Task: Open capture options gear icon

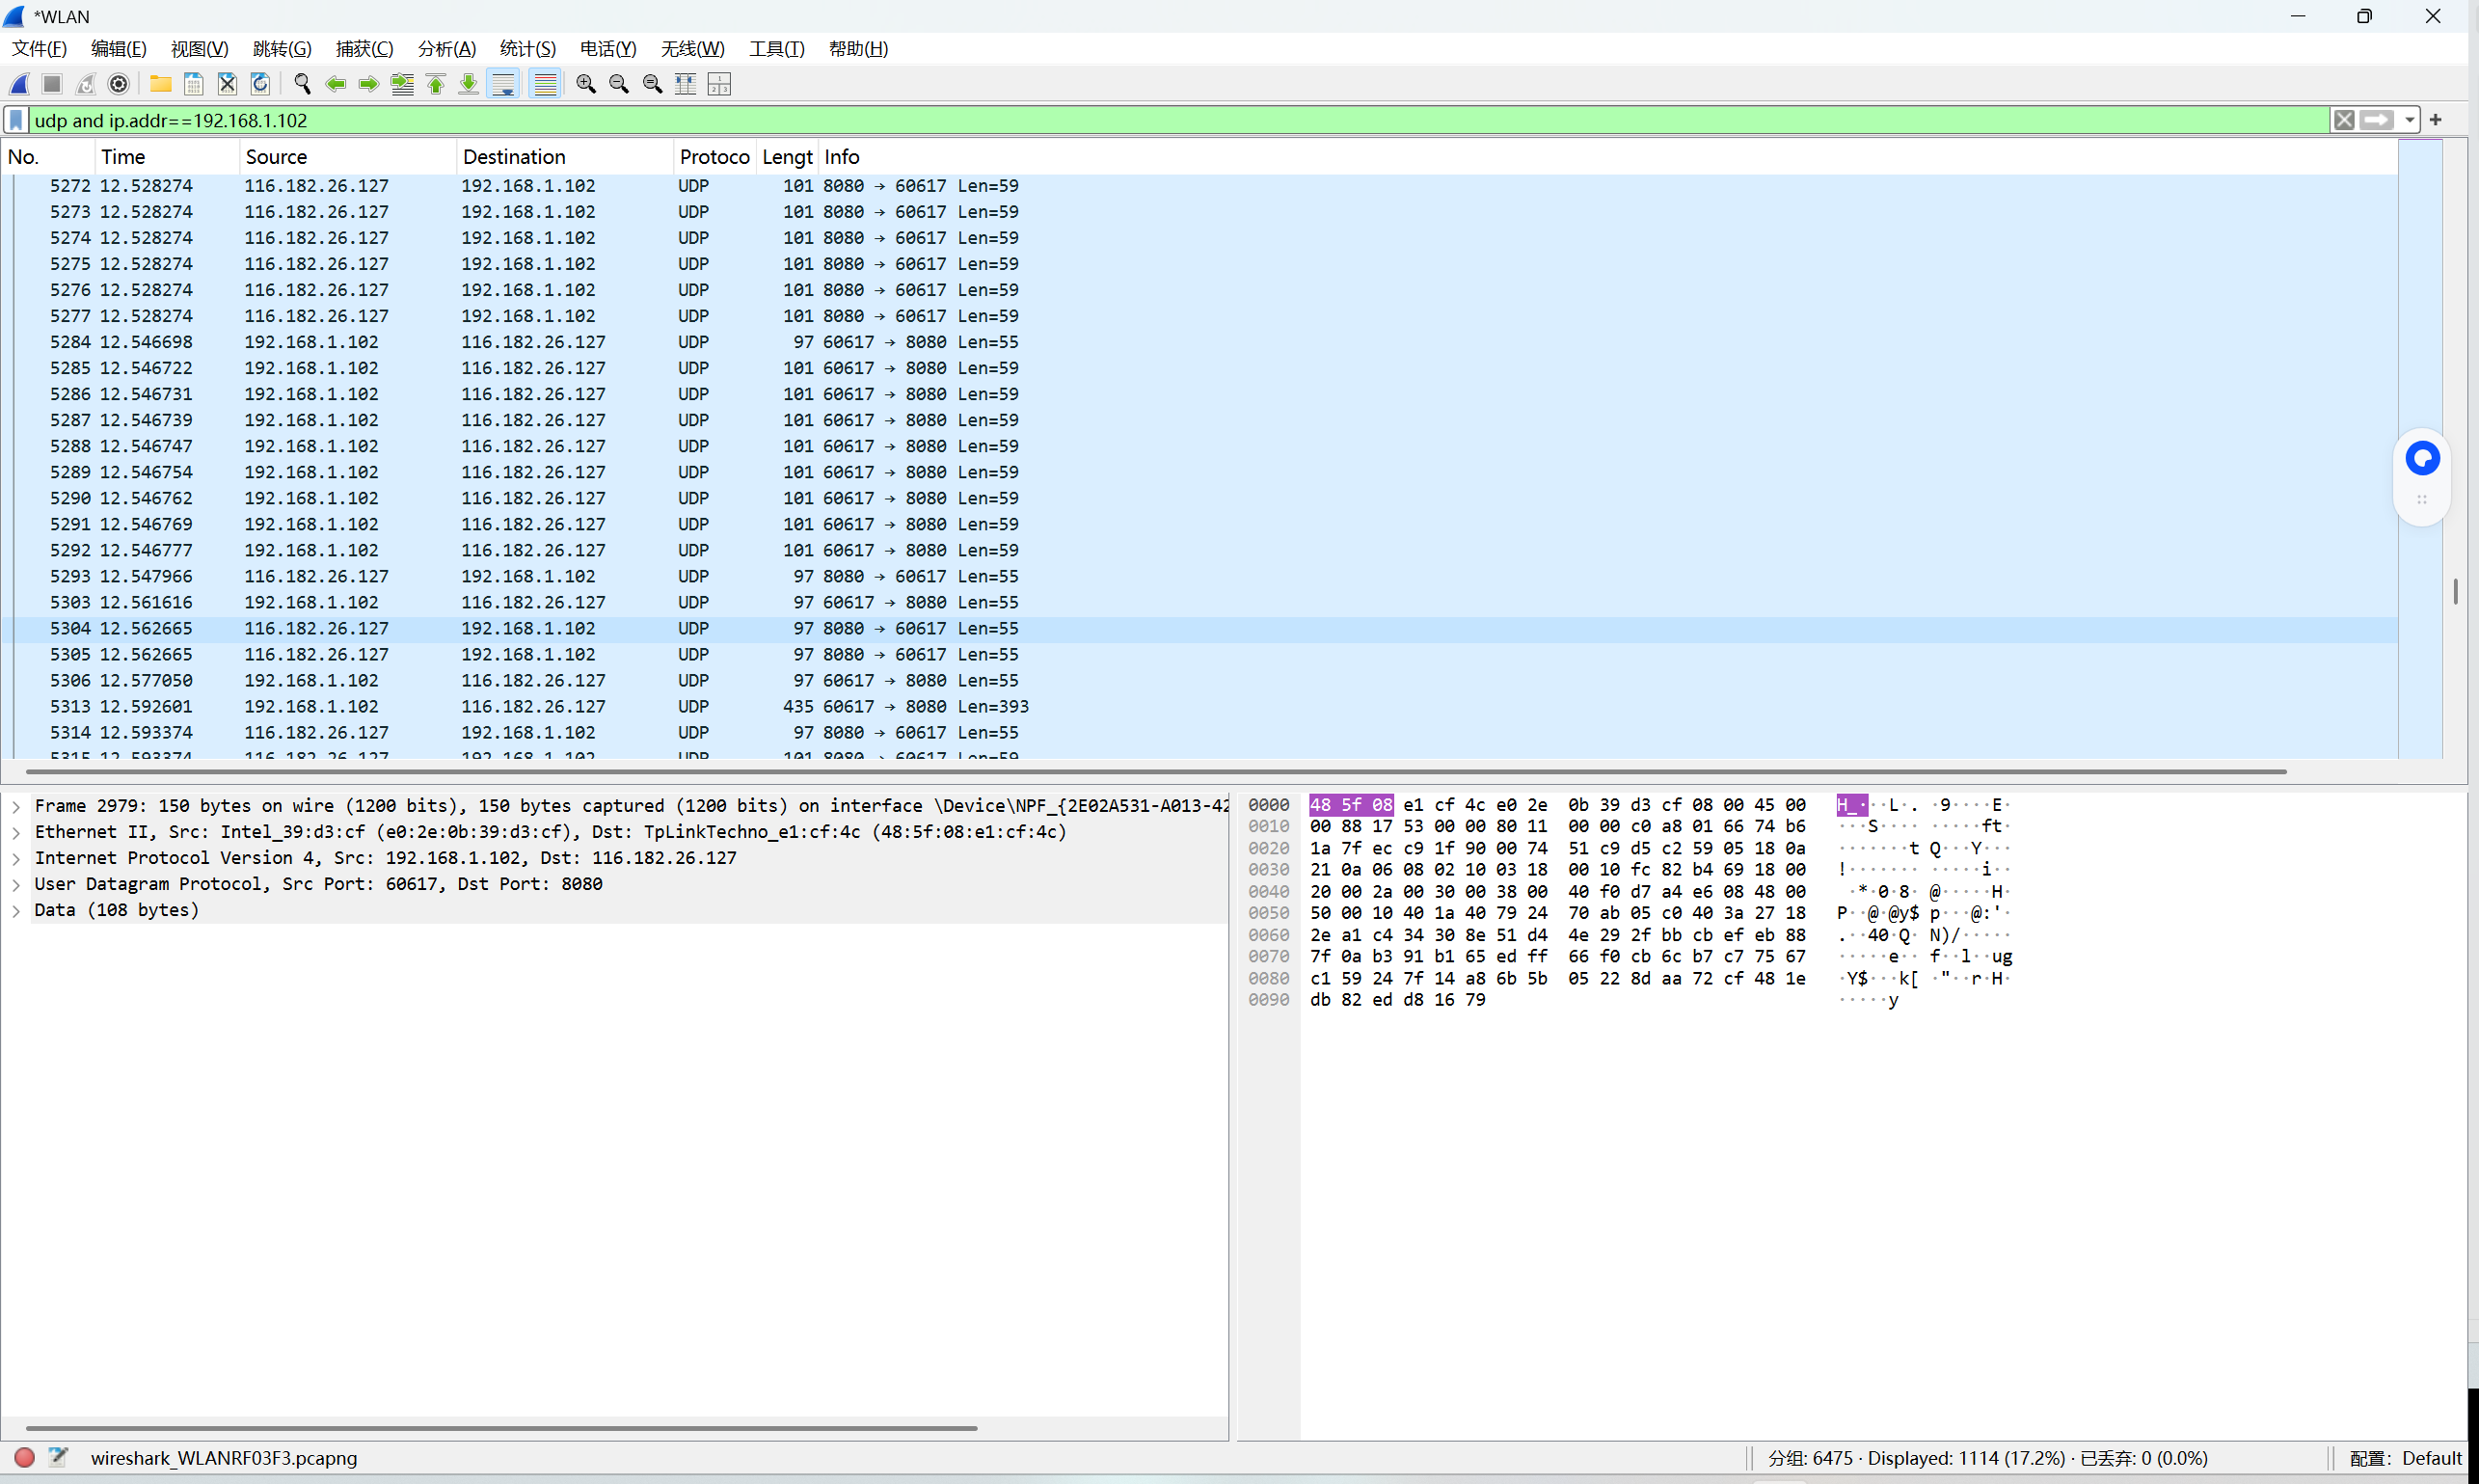Action: click(x=118, y=84)
